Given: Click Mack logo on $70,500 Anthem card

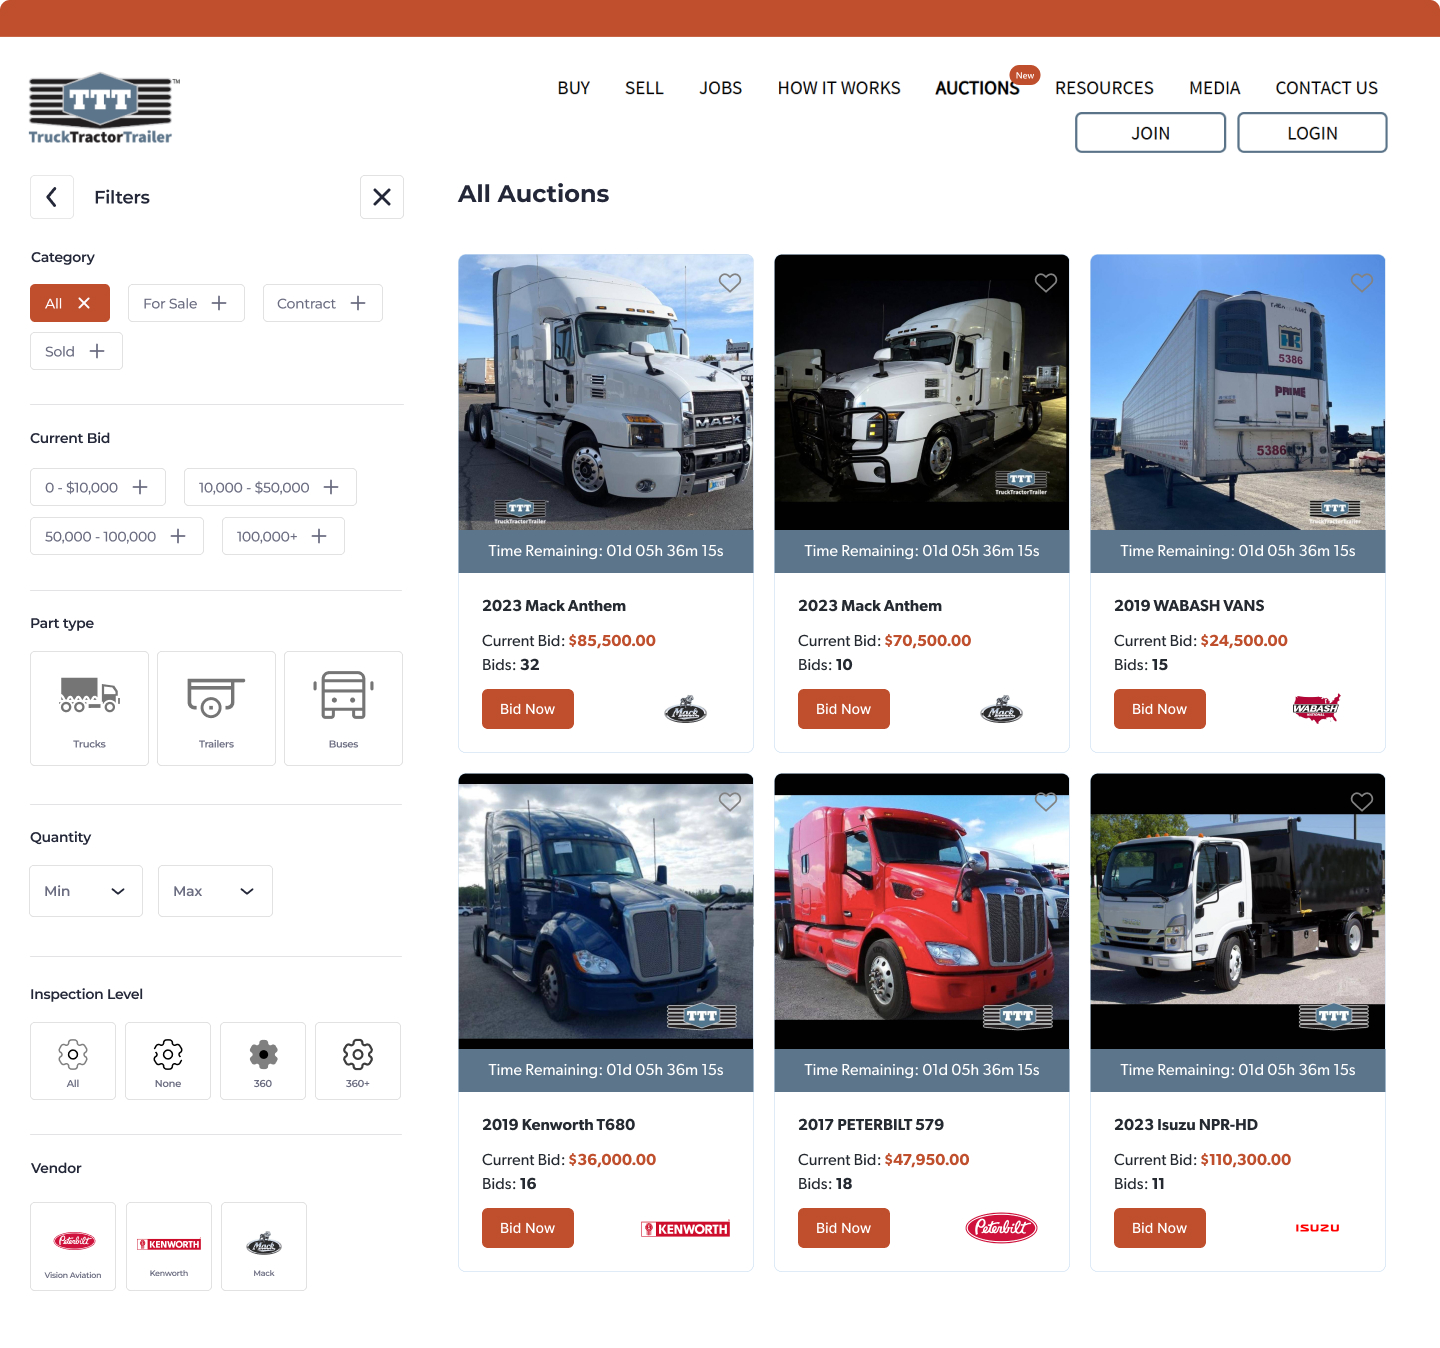Looking at the screenshot, I should tap(1002, 710).
